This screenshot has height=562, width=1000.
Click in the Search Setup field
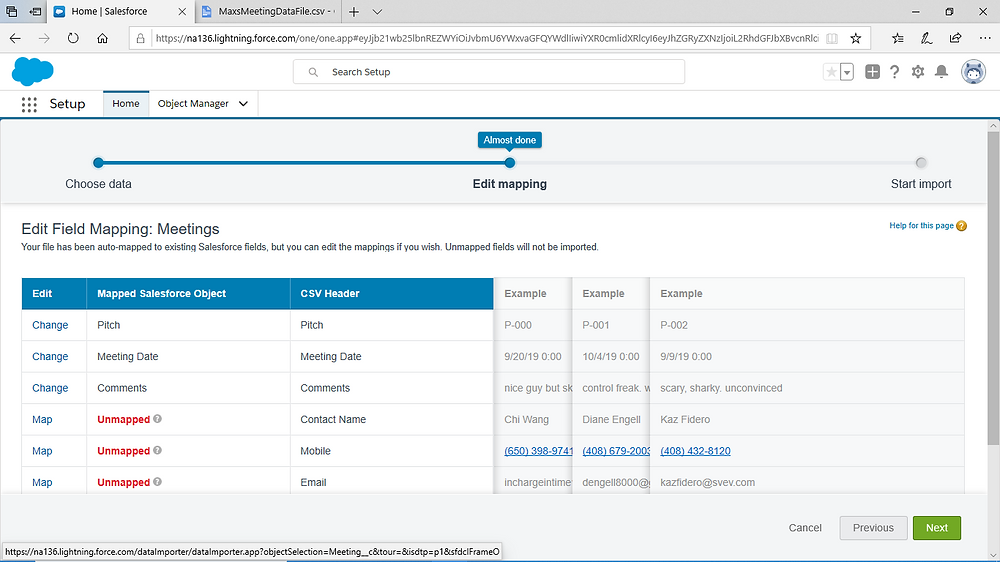489,71
